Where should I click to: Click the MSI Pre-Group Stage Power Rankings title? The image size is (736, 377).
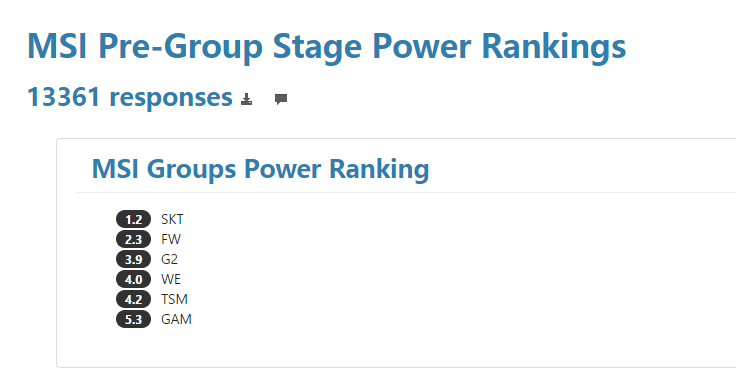(x=326, y=47)
